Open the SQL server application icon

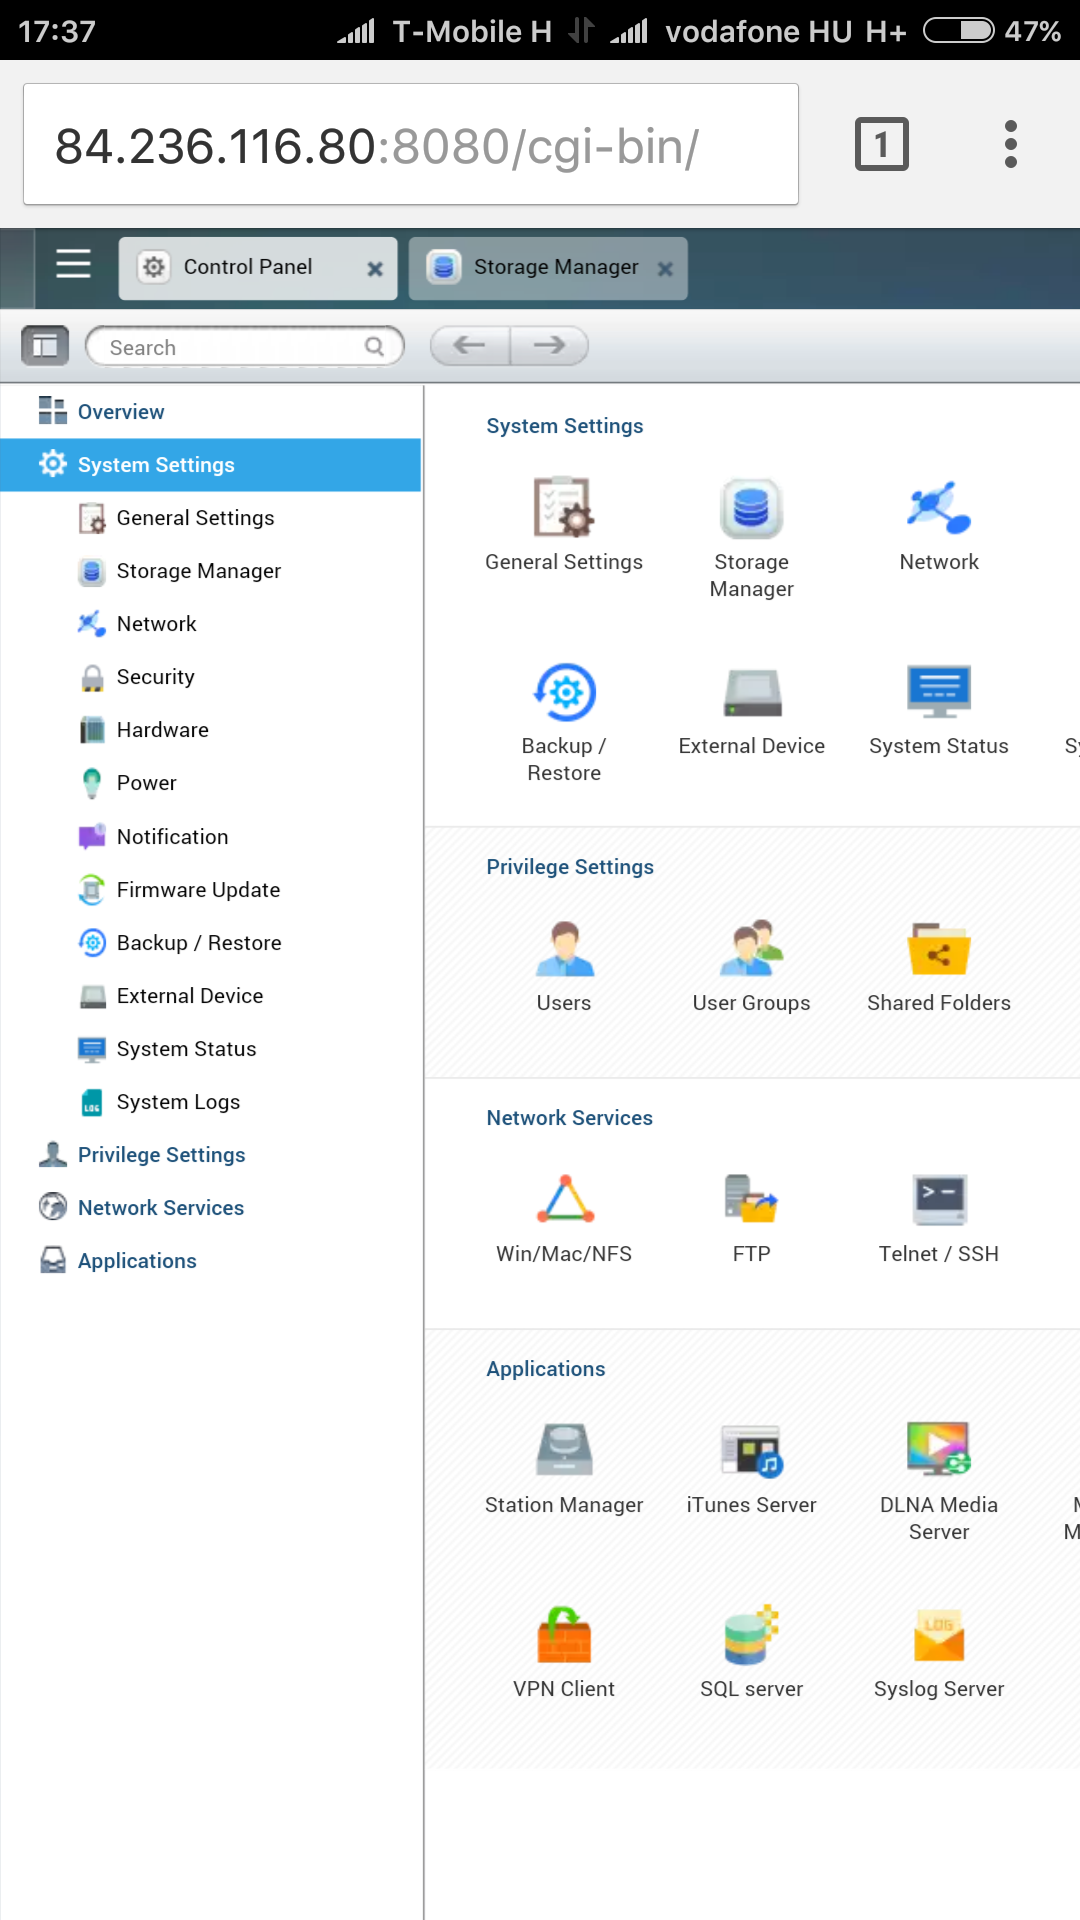pyautogui.click(x=751, y=1637)
